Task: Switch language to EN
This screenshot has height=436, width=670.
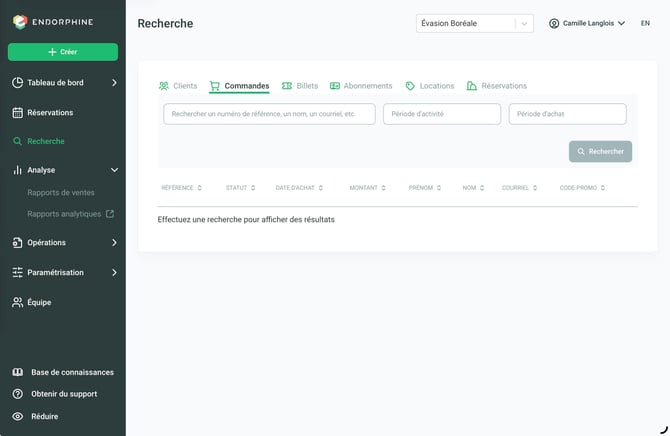Action: point(645,24)
